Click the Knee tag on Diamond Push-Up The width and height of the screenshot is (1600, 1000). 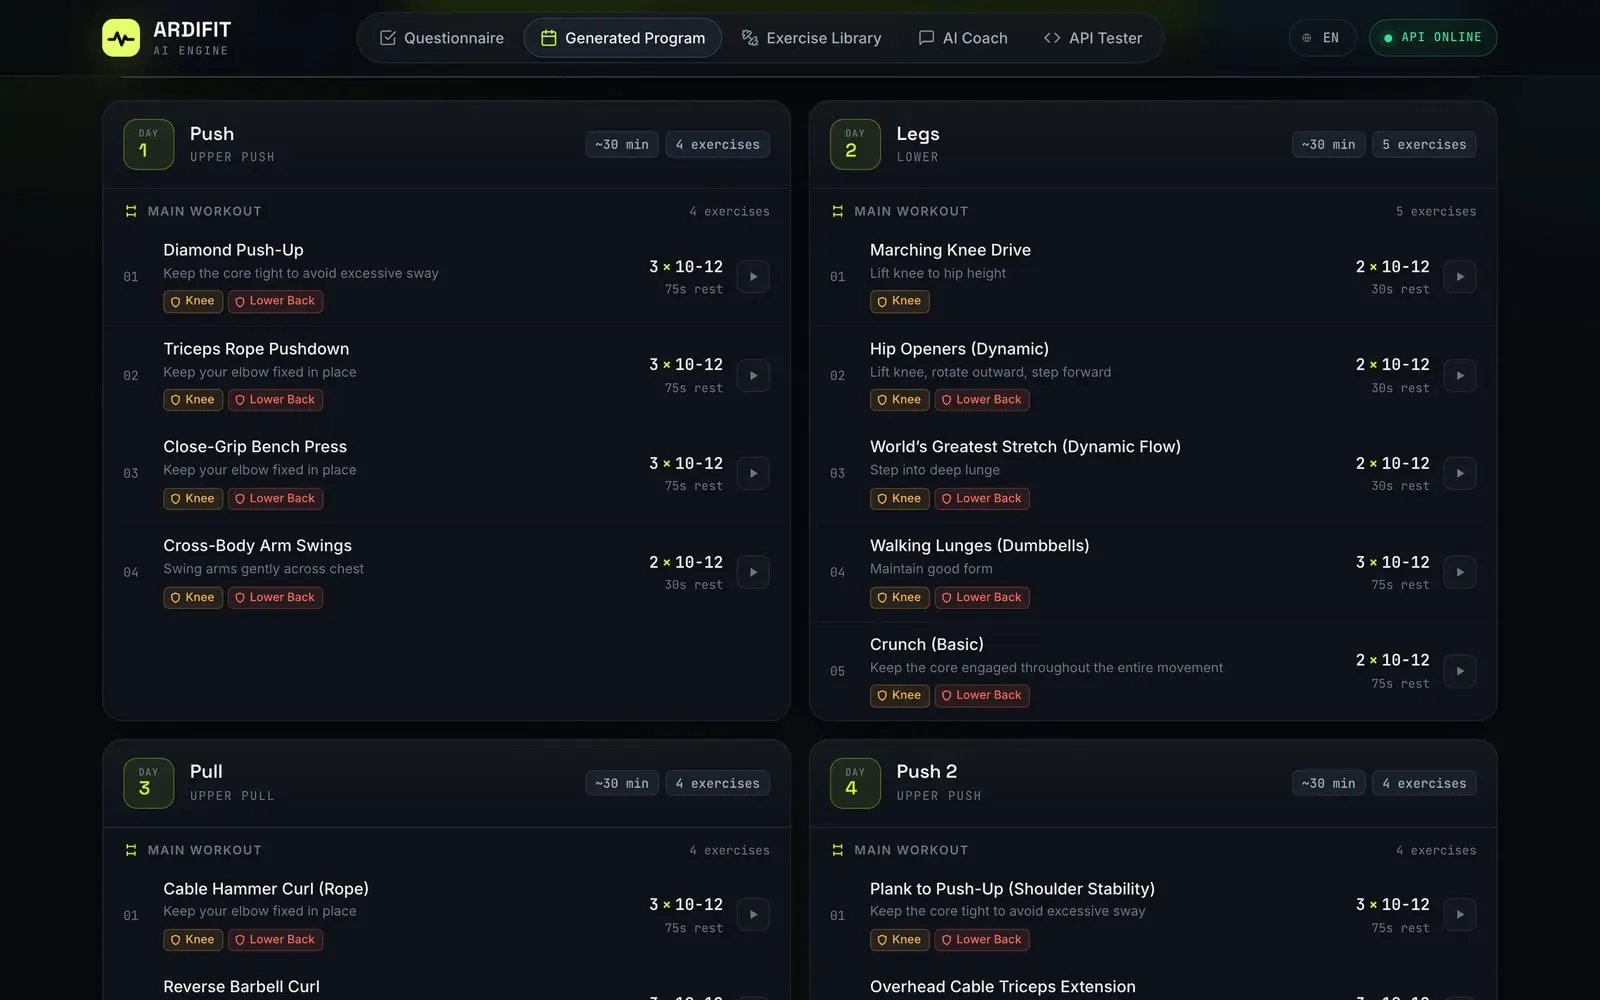tap(193, 301)
